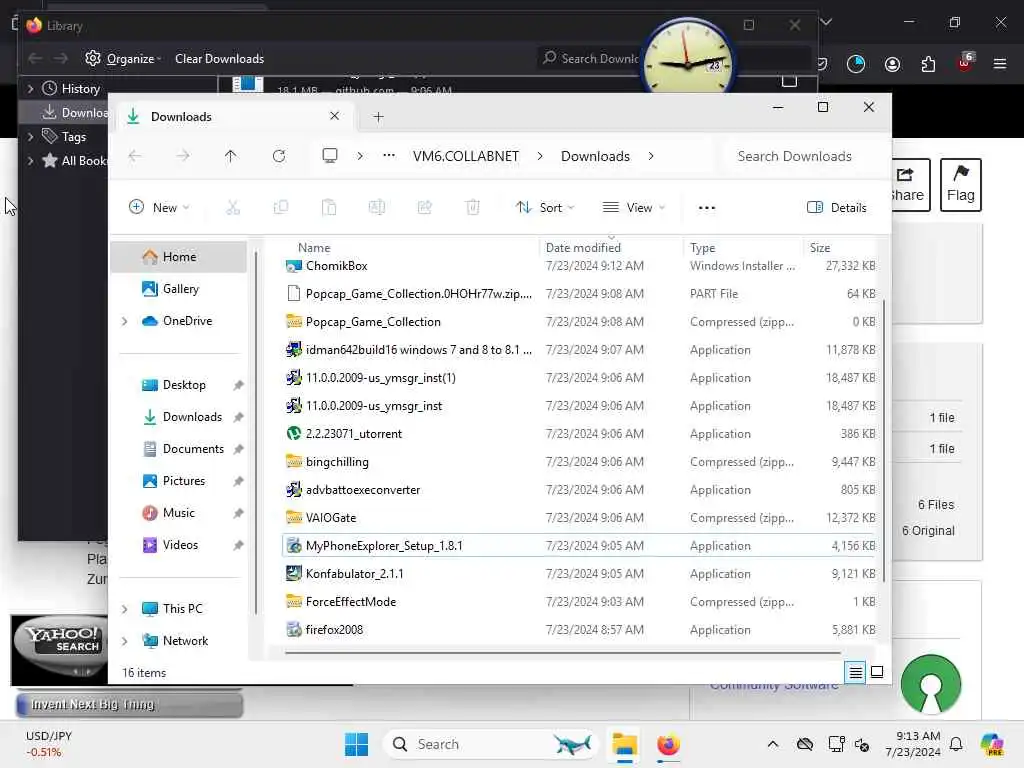Open Firefox extensions puzzle icon

tap(928, 64)
